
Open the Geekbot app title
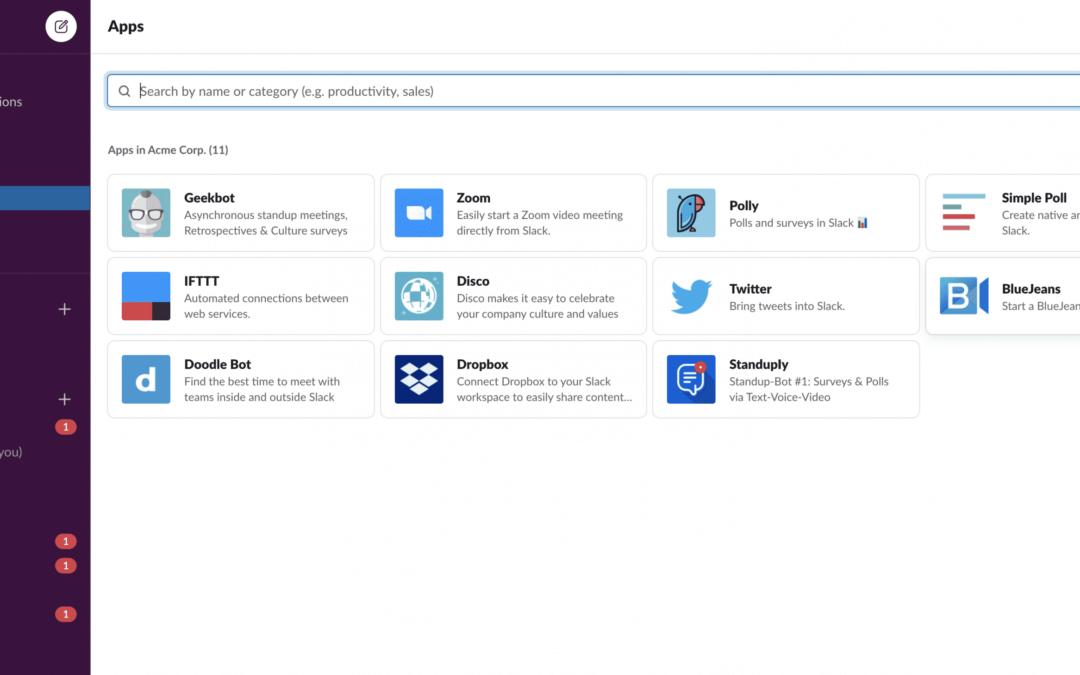coord(209,198)
